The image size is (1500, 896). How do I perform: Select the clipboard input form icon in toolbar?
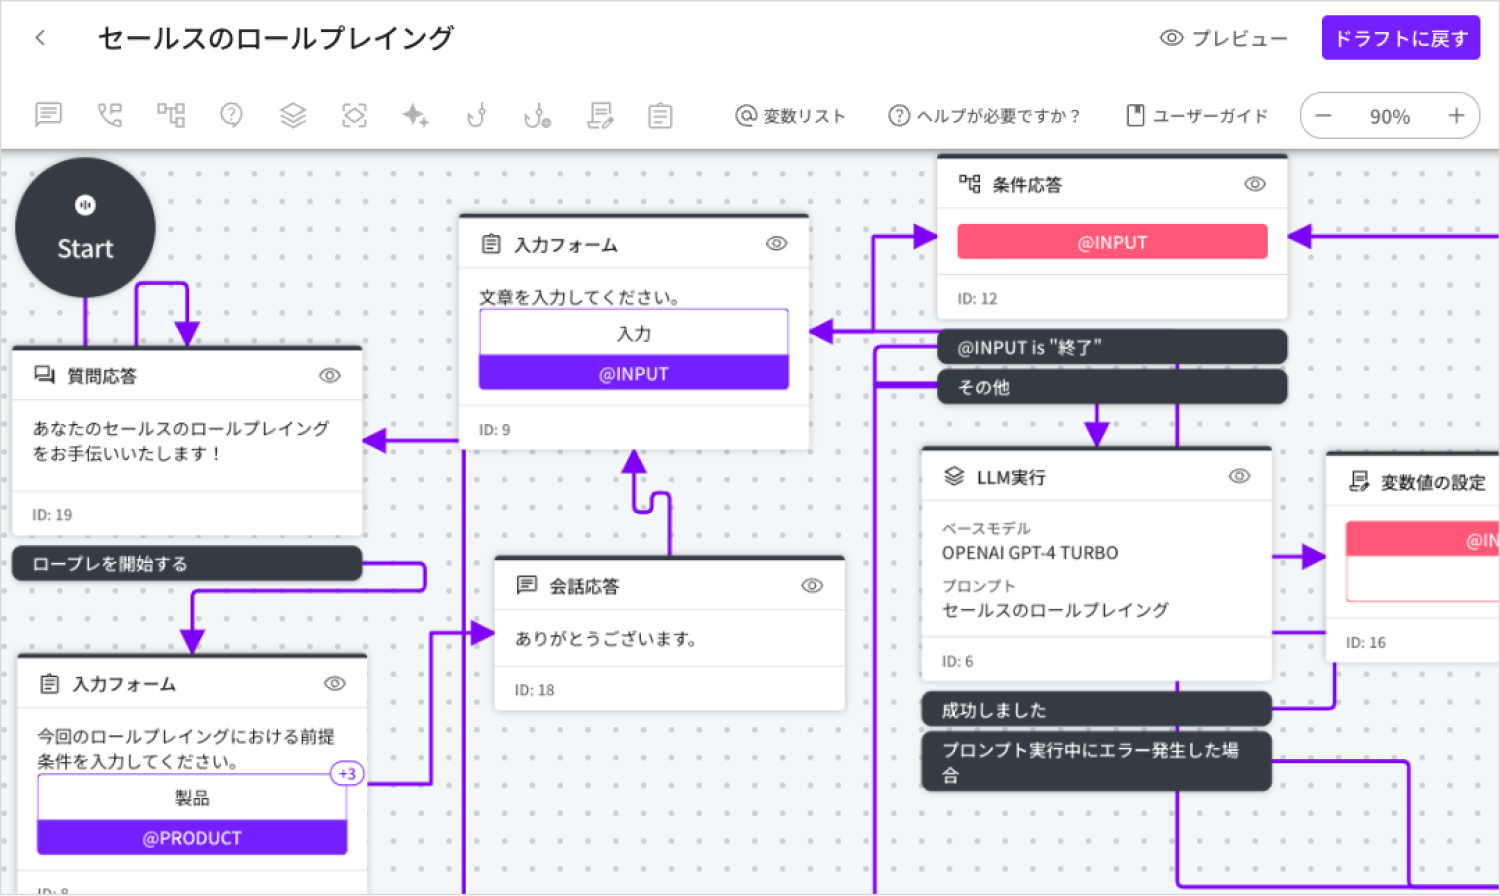coord(660,116)
